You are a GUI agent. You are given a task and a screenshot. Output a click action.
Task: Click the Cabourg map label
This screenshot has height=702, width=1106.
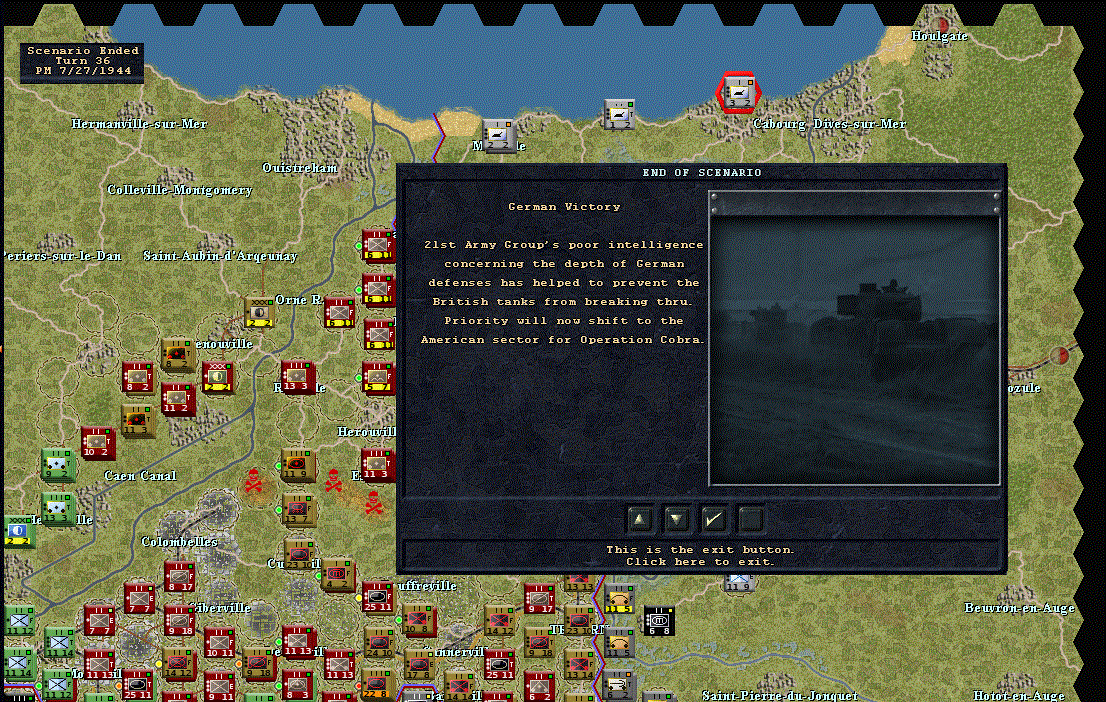point(779,124)
